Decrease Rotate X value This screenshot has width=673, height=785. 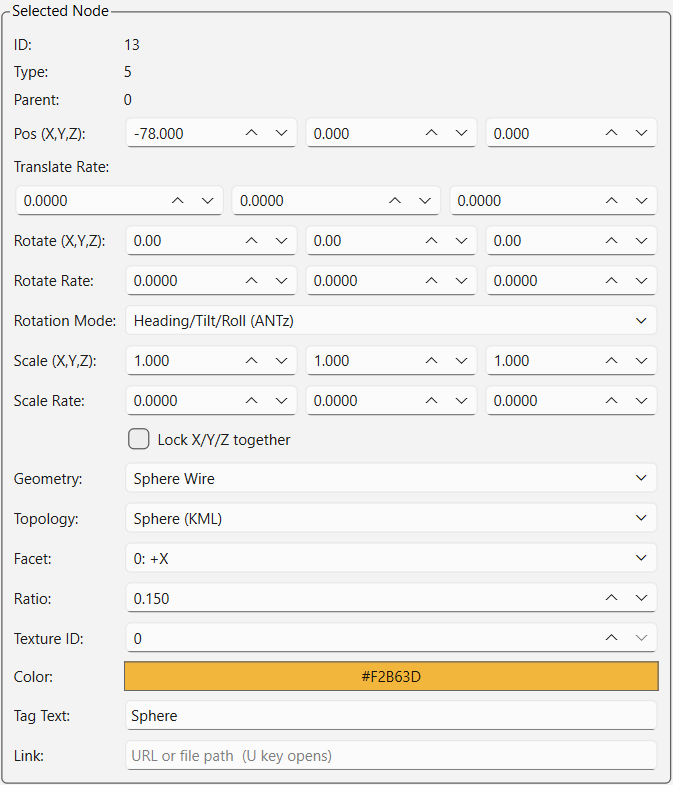[281, 241]
